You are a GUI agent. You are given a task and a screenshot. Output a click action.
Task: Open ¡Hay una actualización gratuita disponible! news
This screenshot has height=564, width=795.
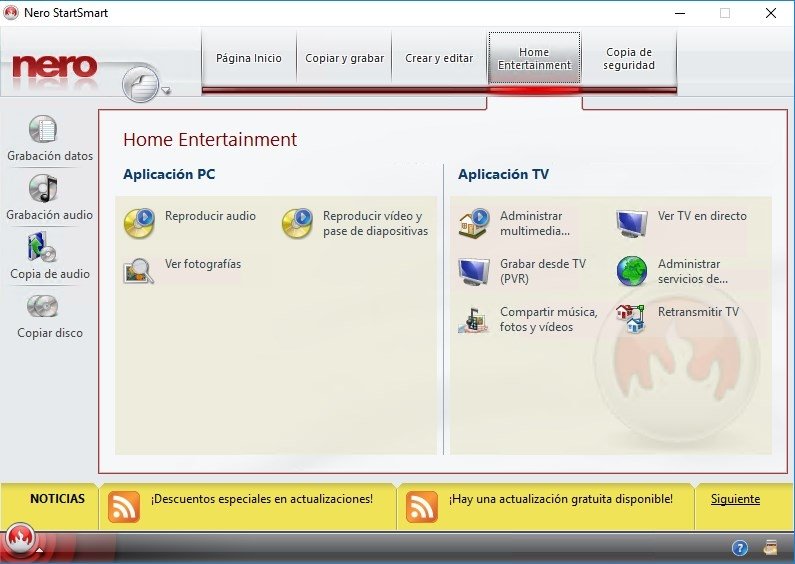pyautogui.click(x=561, y=499)
